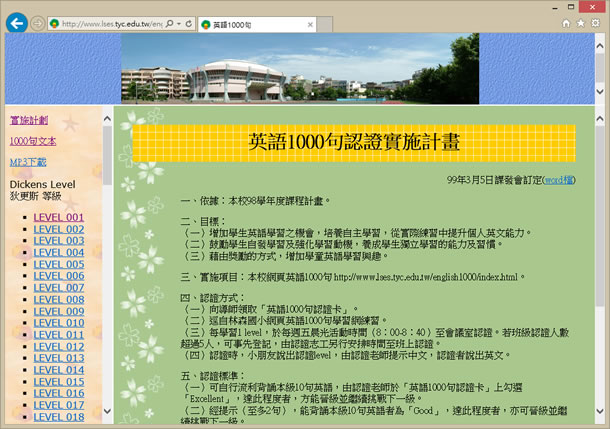The image size is (610, 429).
Task: Open LEVEL 014 link
Action: point(59,370)
